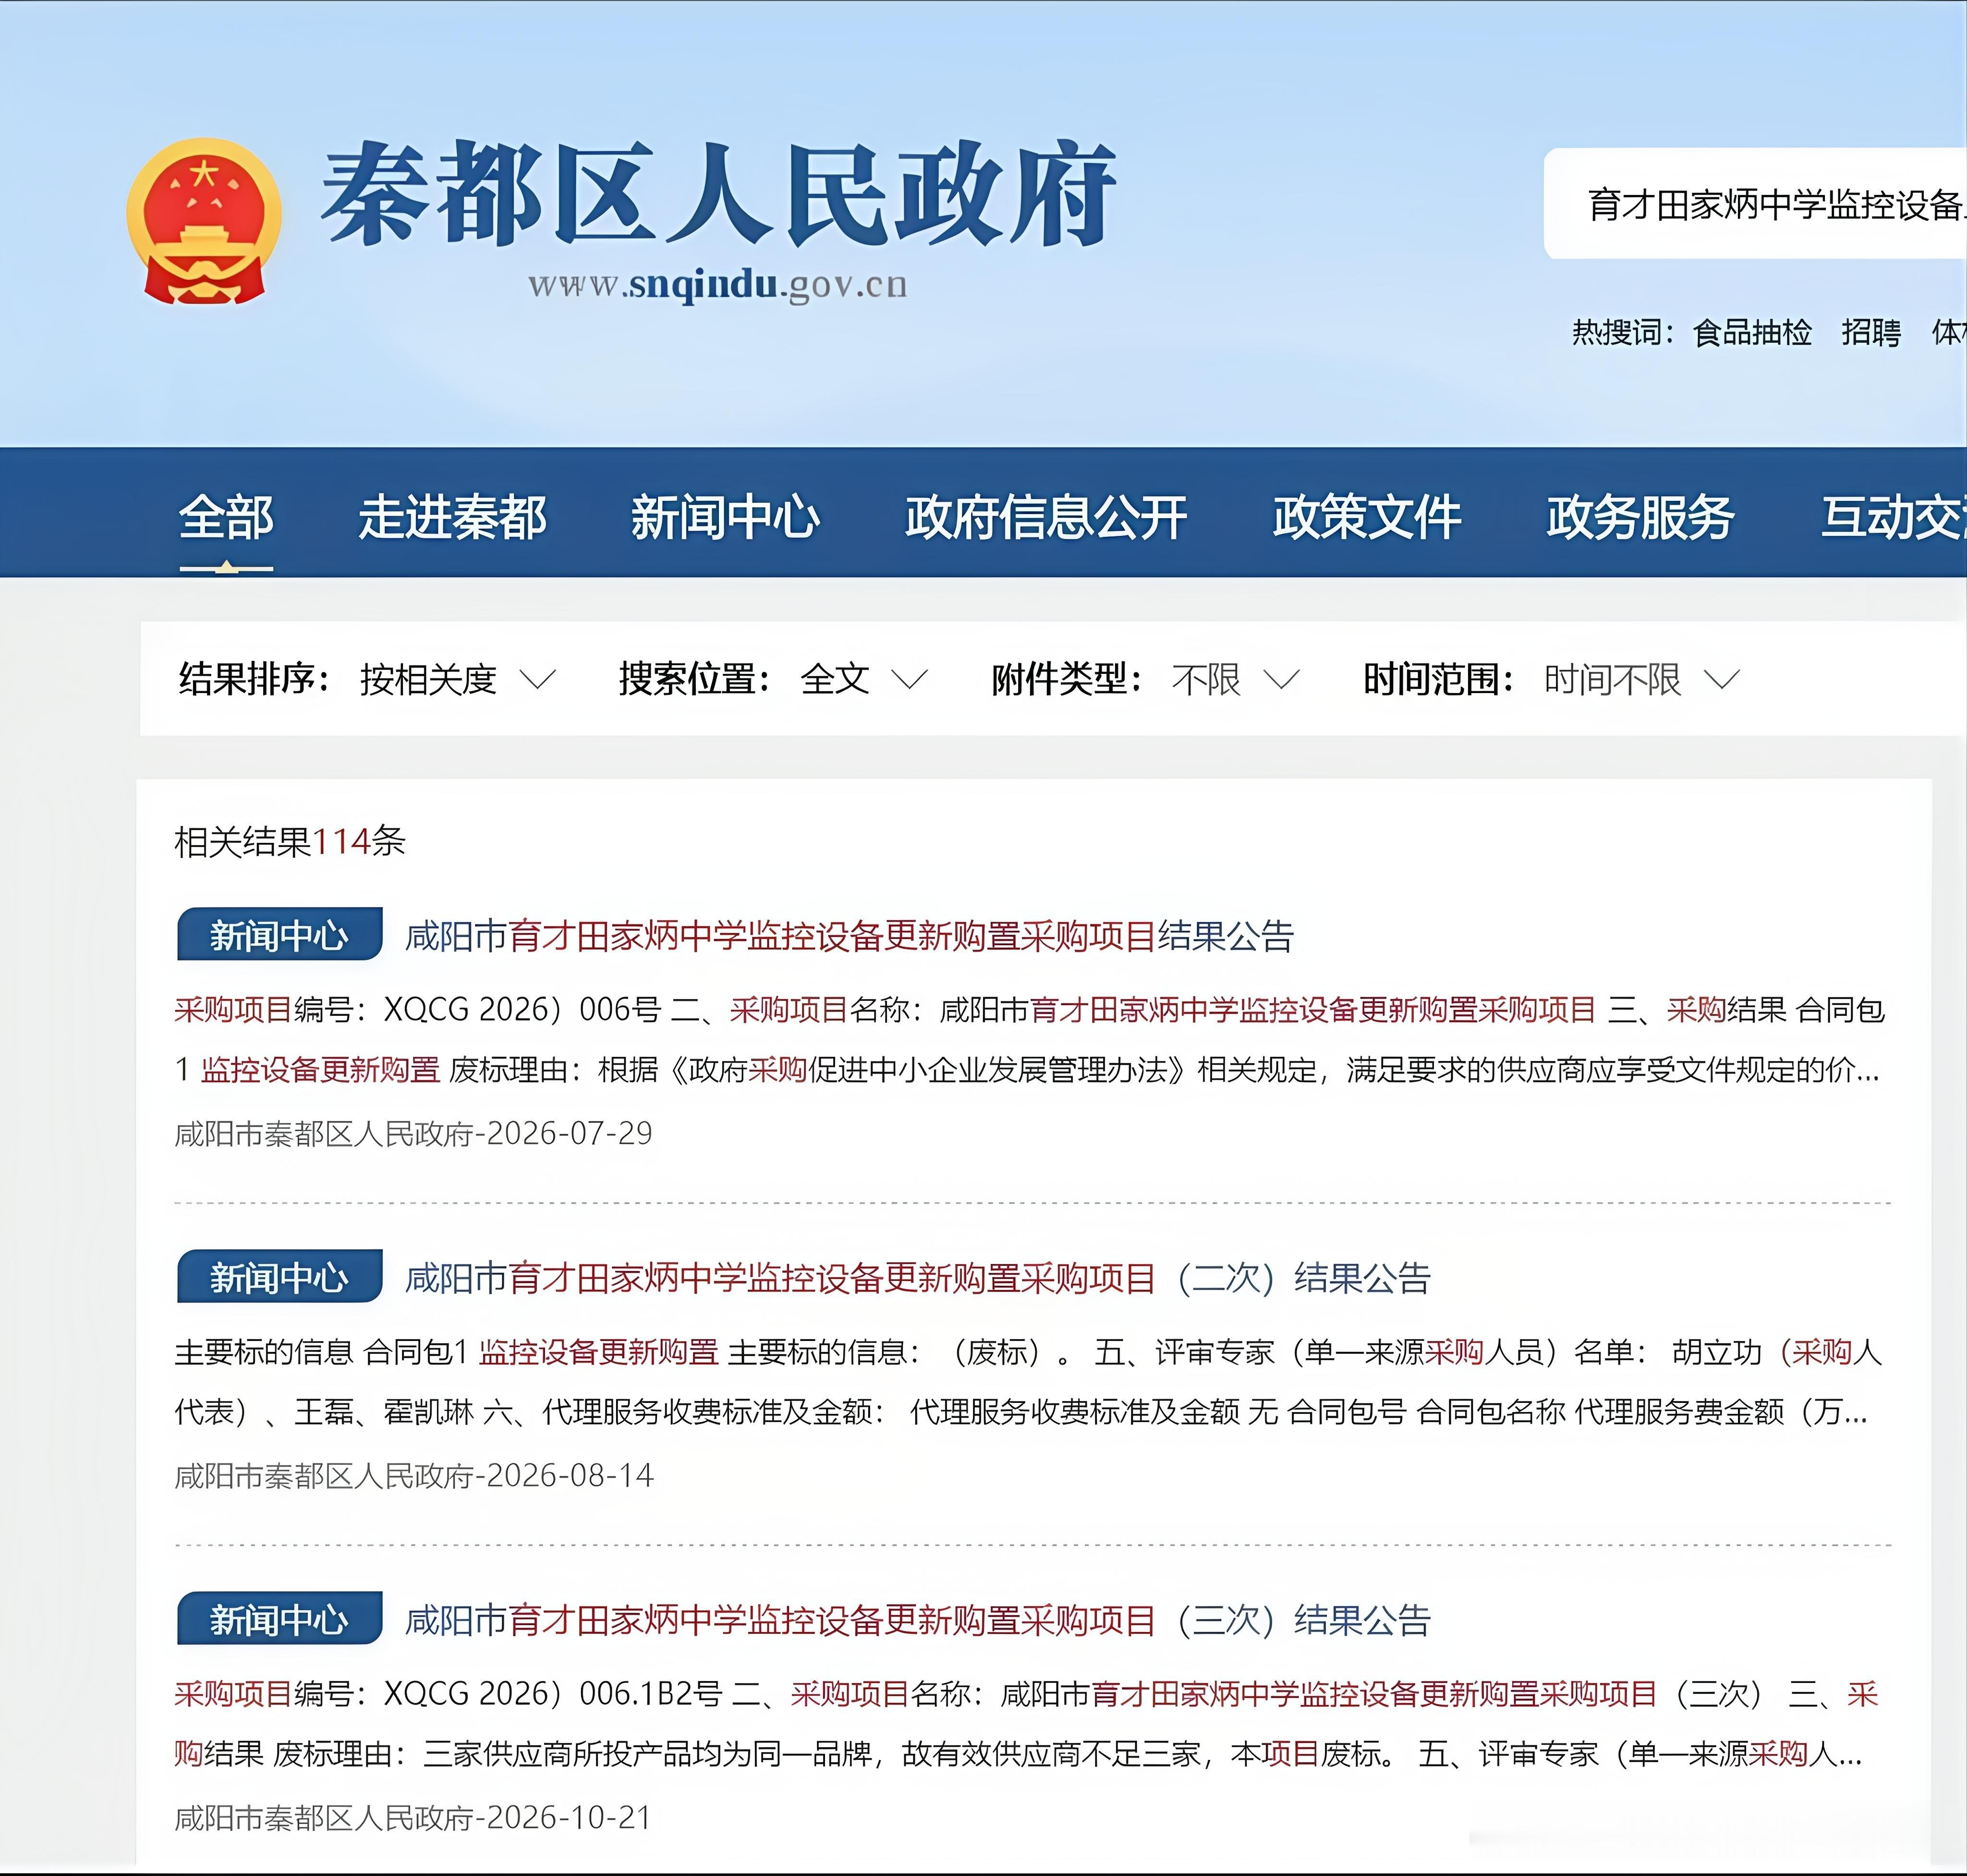Click snippet text starting XQCG 2026）006号

coord(1029,1040)
